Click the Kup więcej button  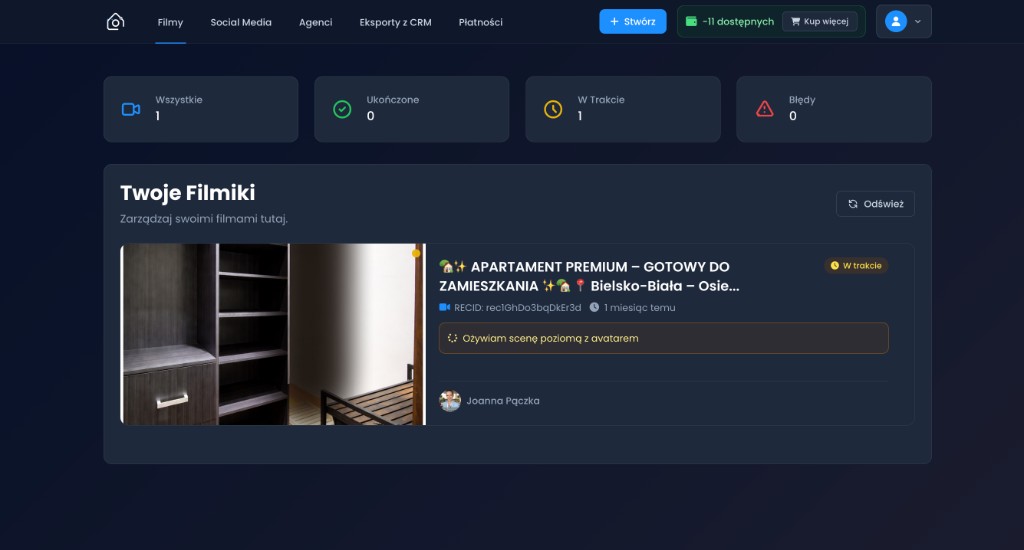pos(820,22)
